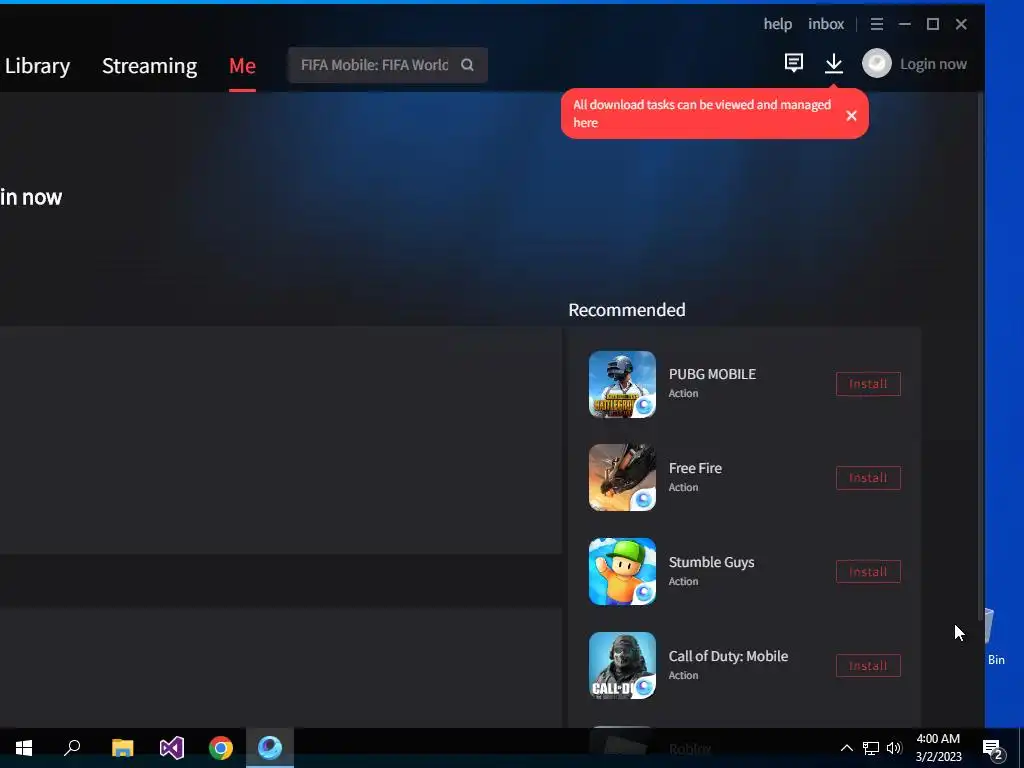This screenshot has height=768, width=1024.
Task: Install PUBG MOBILE
Action: 868,384
